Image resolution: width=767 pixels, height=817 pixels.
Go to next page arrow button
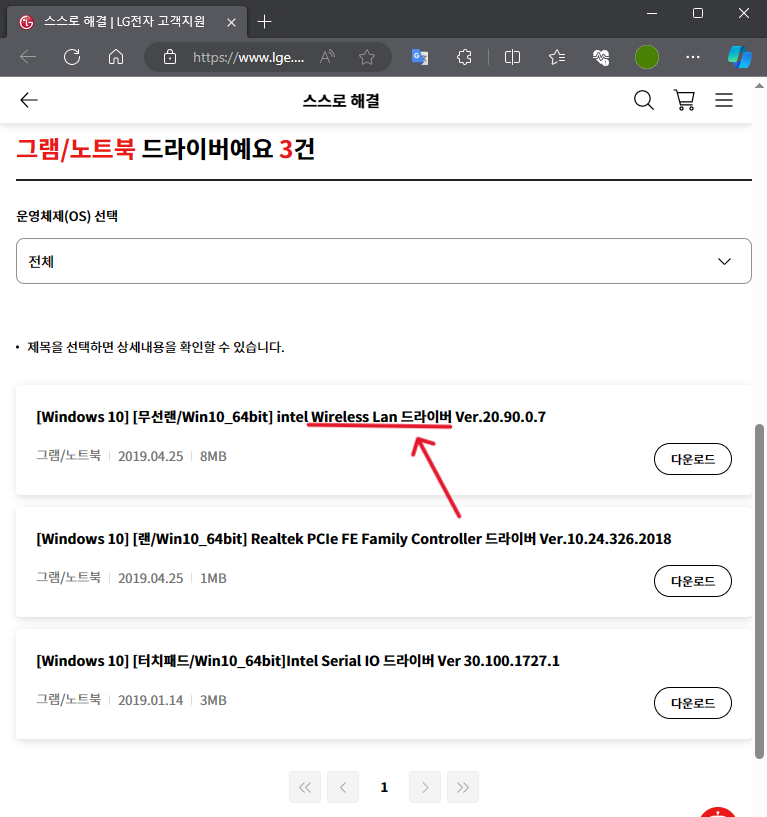pyautogui.click(x=425, y=787)
